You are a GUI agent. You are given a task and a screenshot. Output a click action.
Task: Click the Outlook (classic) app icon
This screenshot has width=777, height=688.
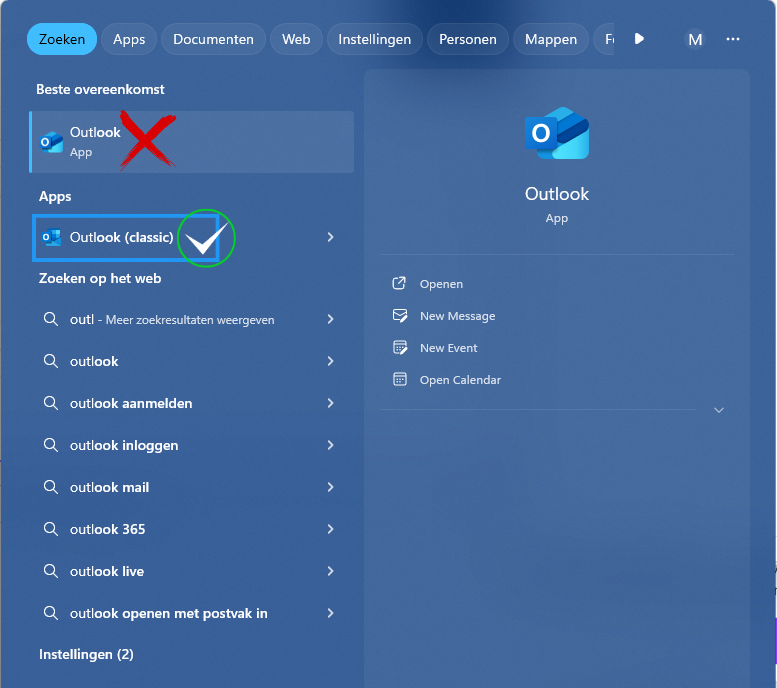tap(51, 237)
